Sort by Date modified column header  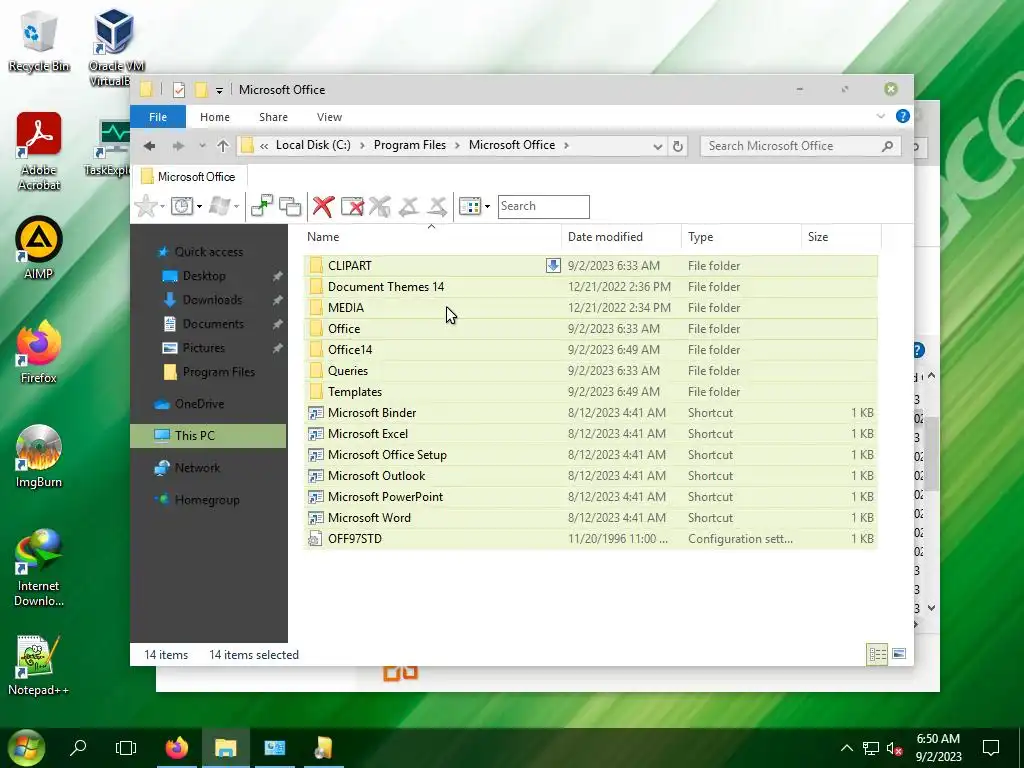tap(620, 237)
